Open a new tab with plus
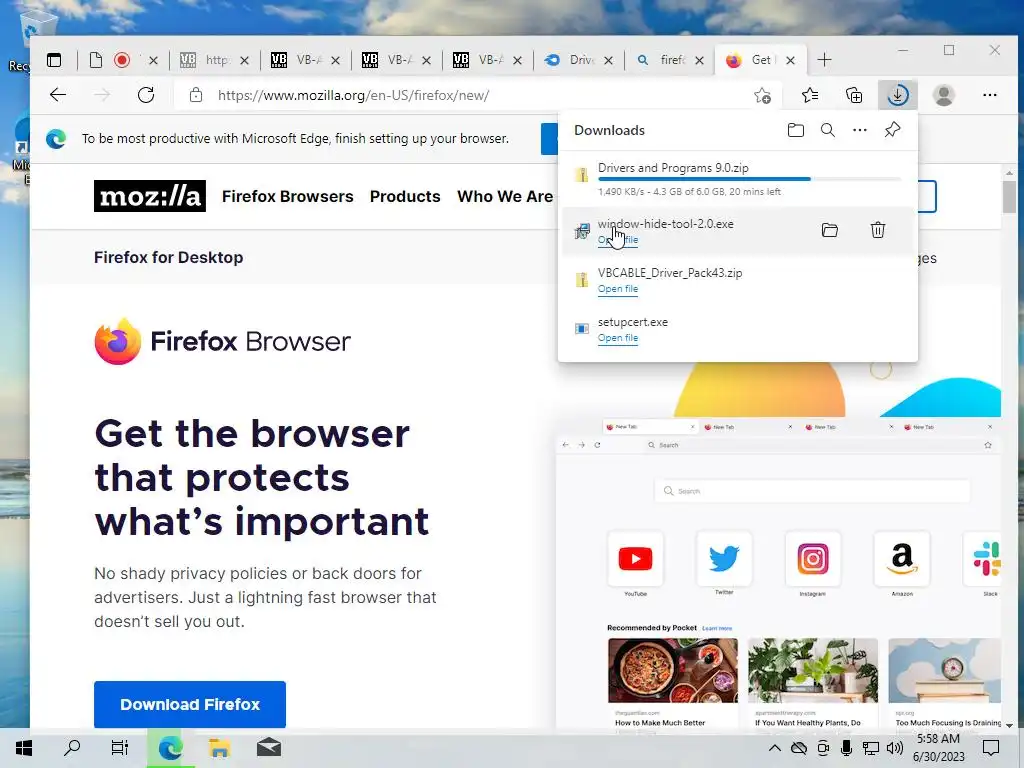 coord(824,60)
